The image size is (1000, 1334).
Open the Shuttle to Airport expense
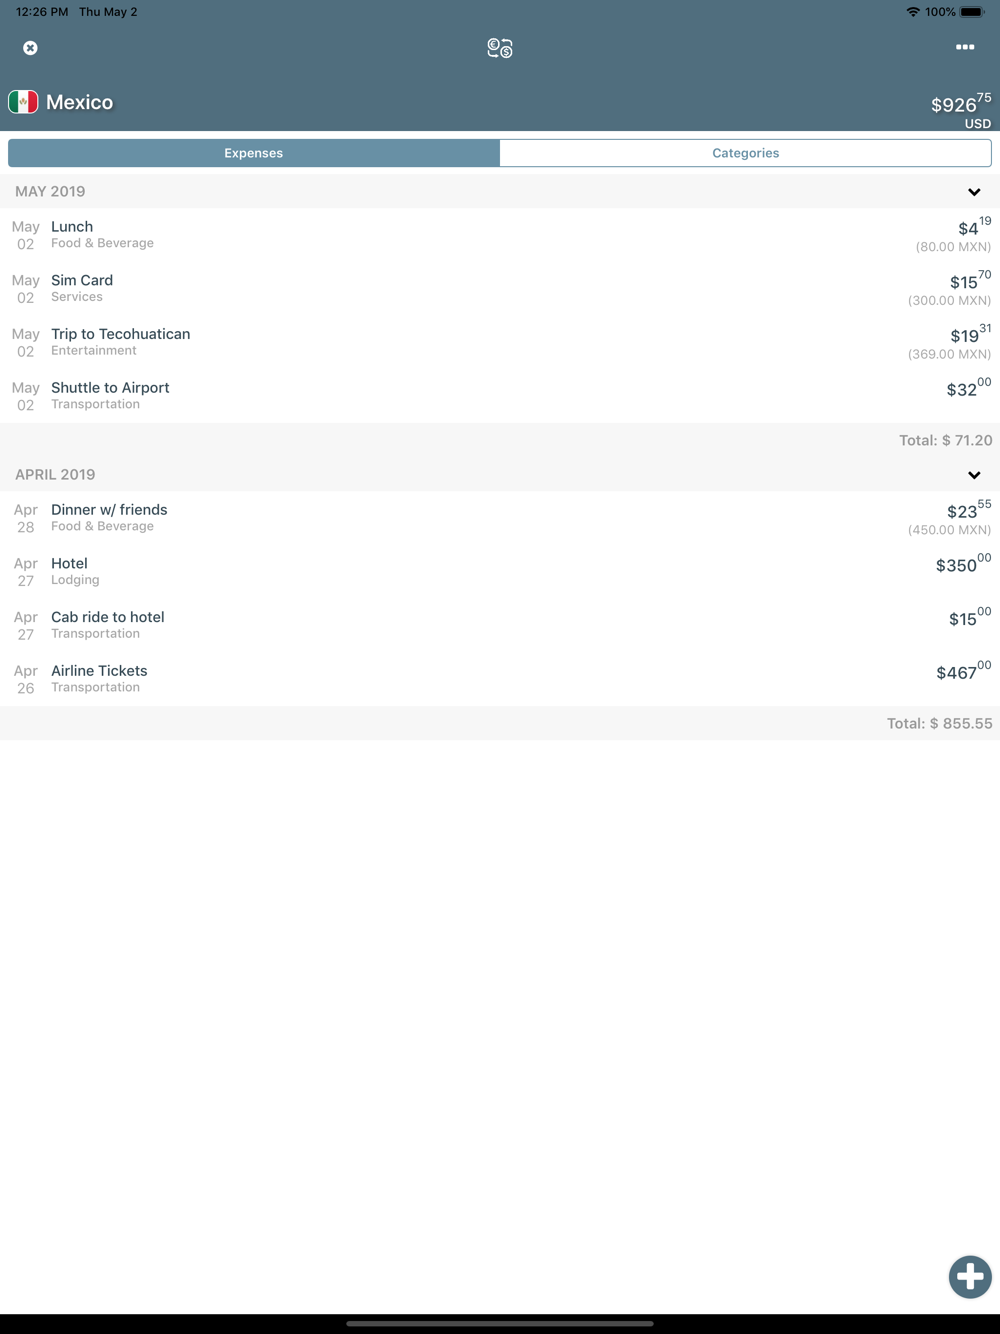[500, 396]
